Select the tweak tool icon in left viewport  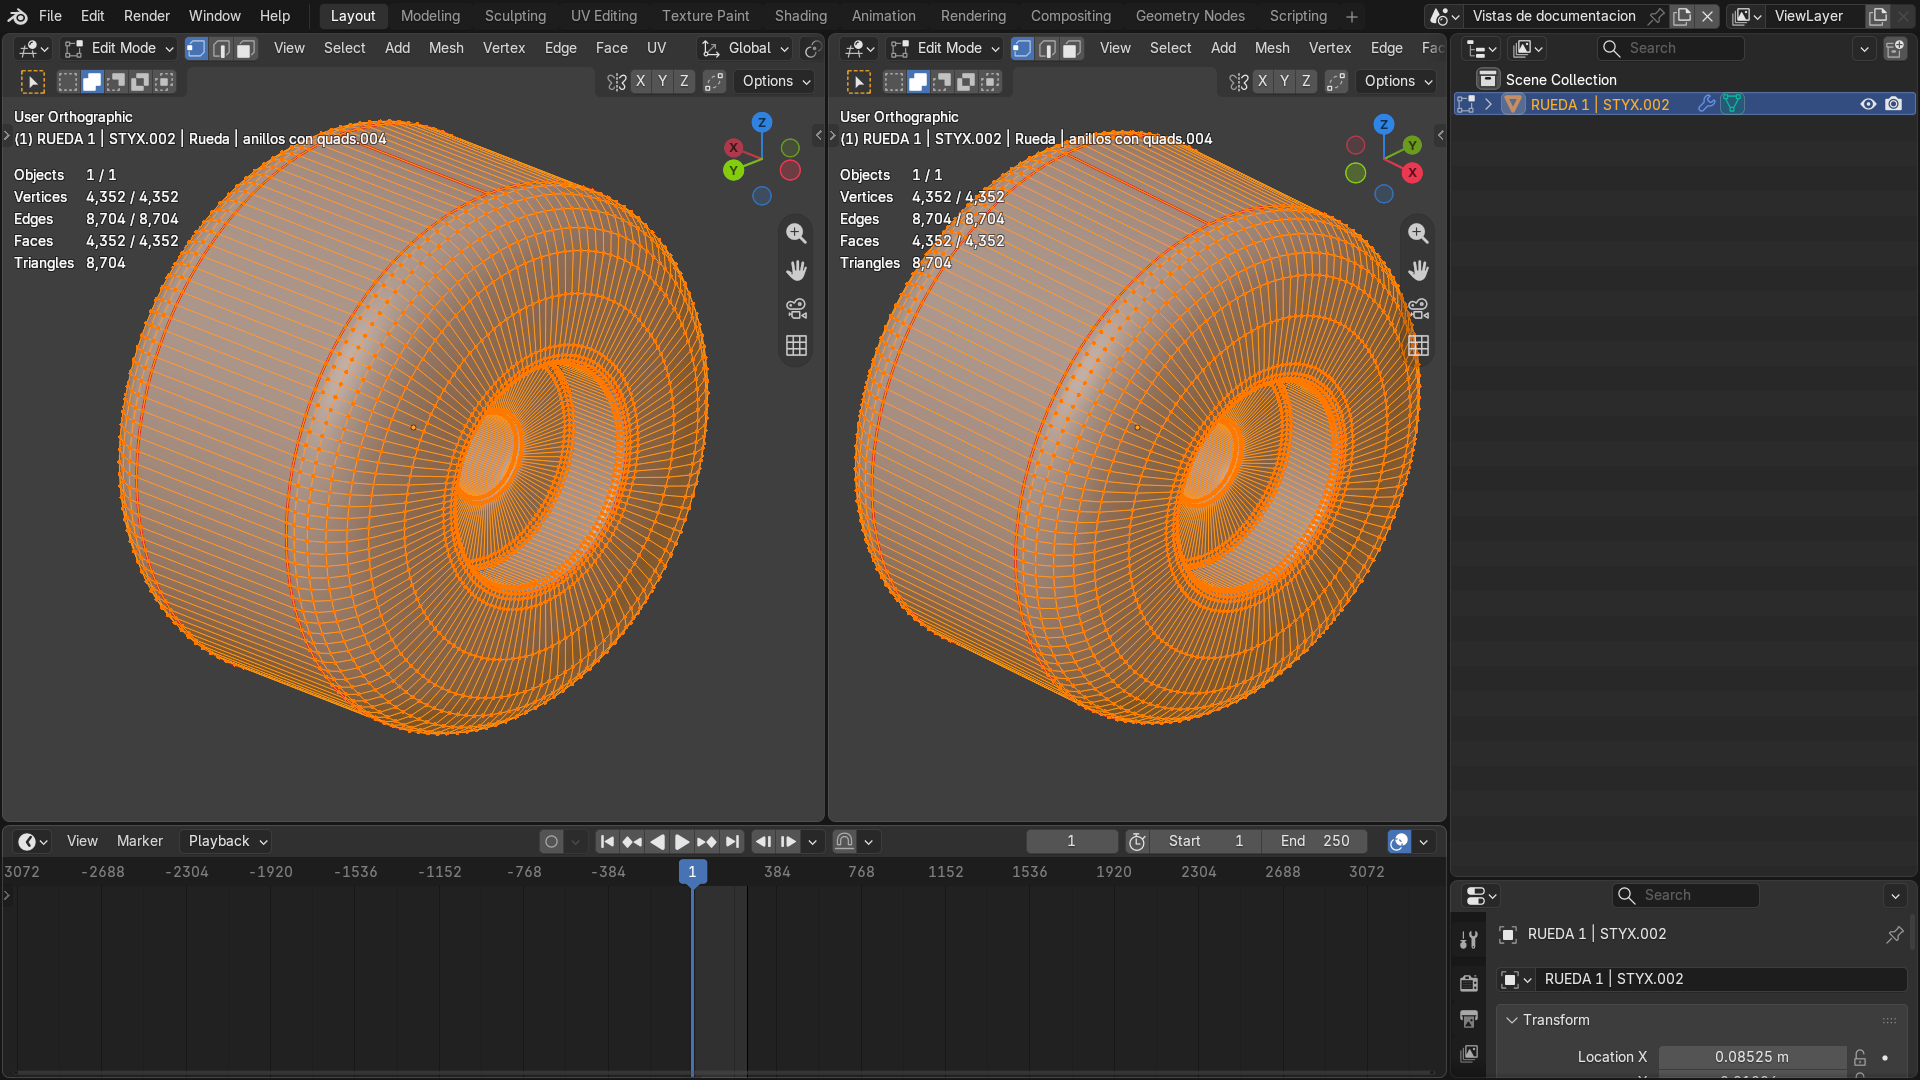pos(33,82)
